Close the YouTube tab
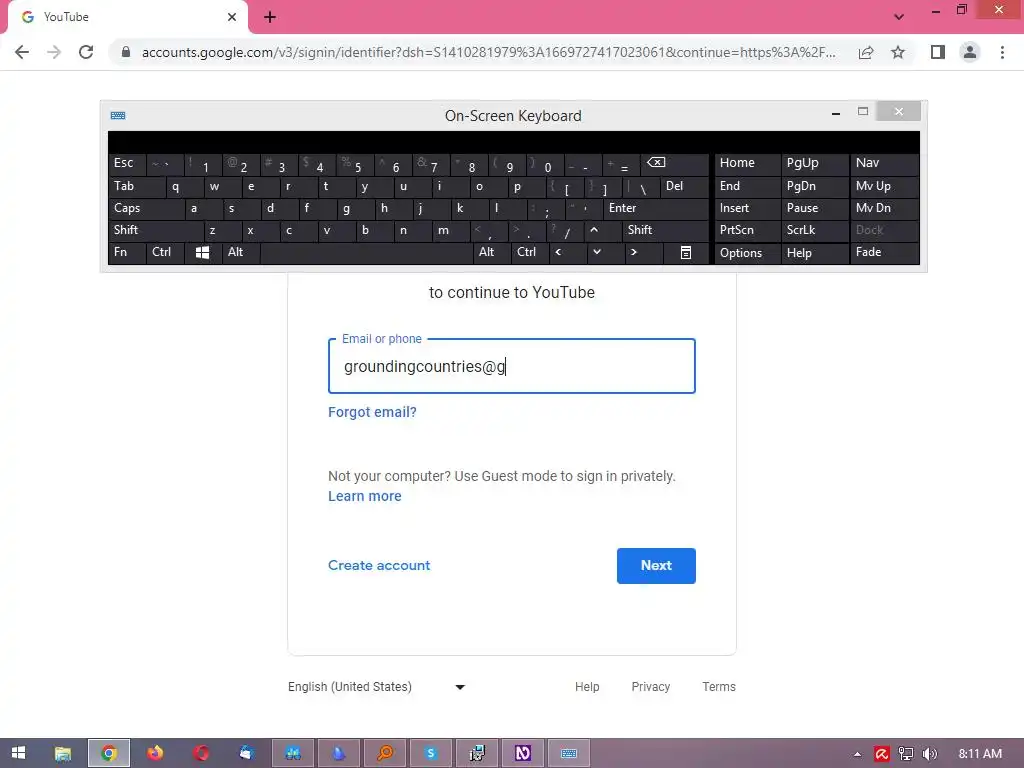 (232, 17)
